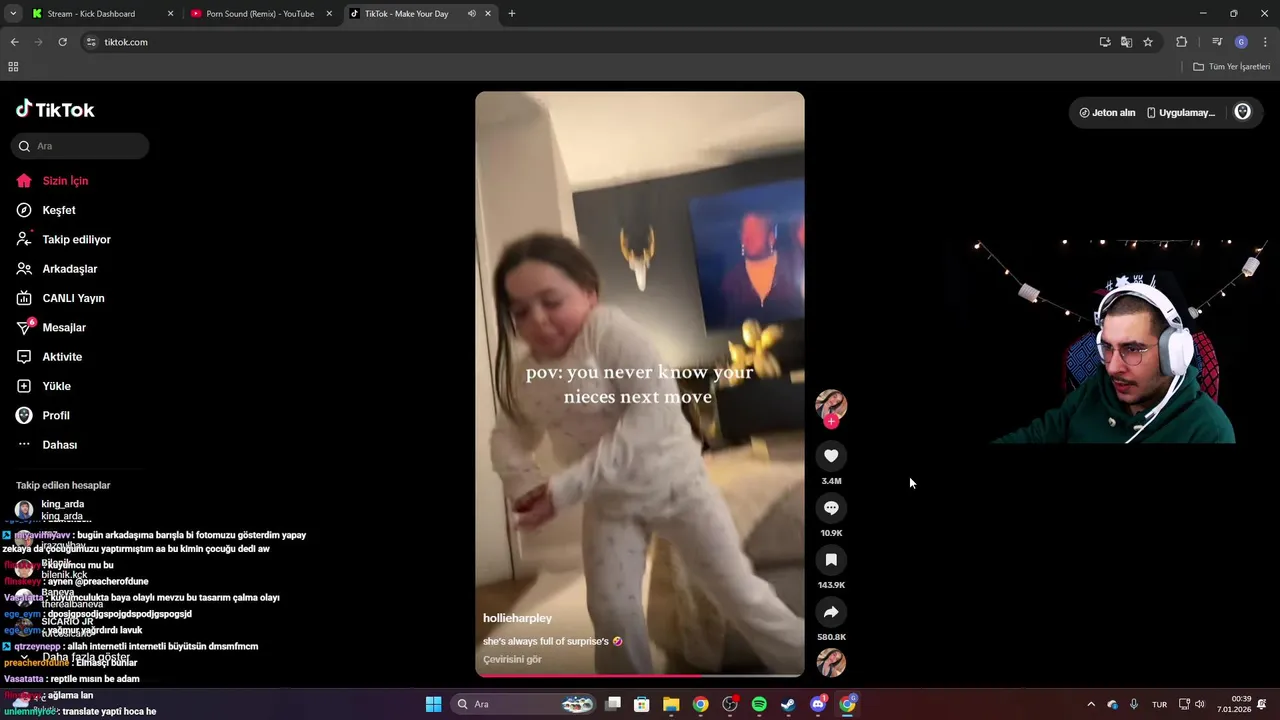
Task: Mute the TikTok tab audio
Action: [471, 14]
